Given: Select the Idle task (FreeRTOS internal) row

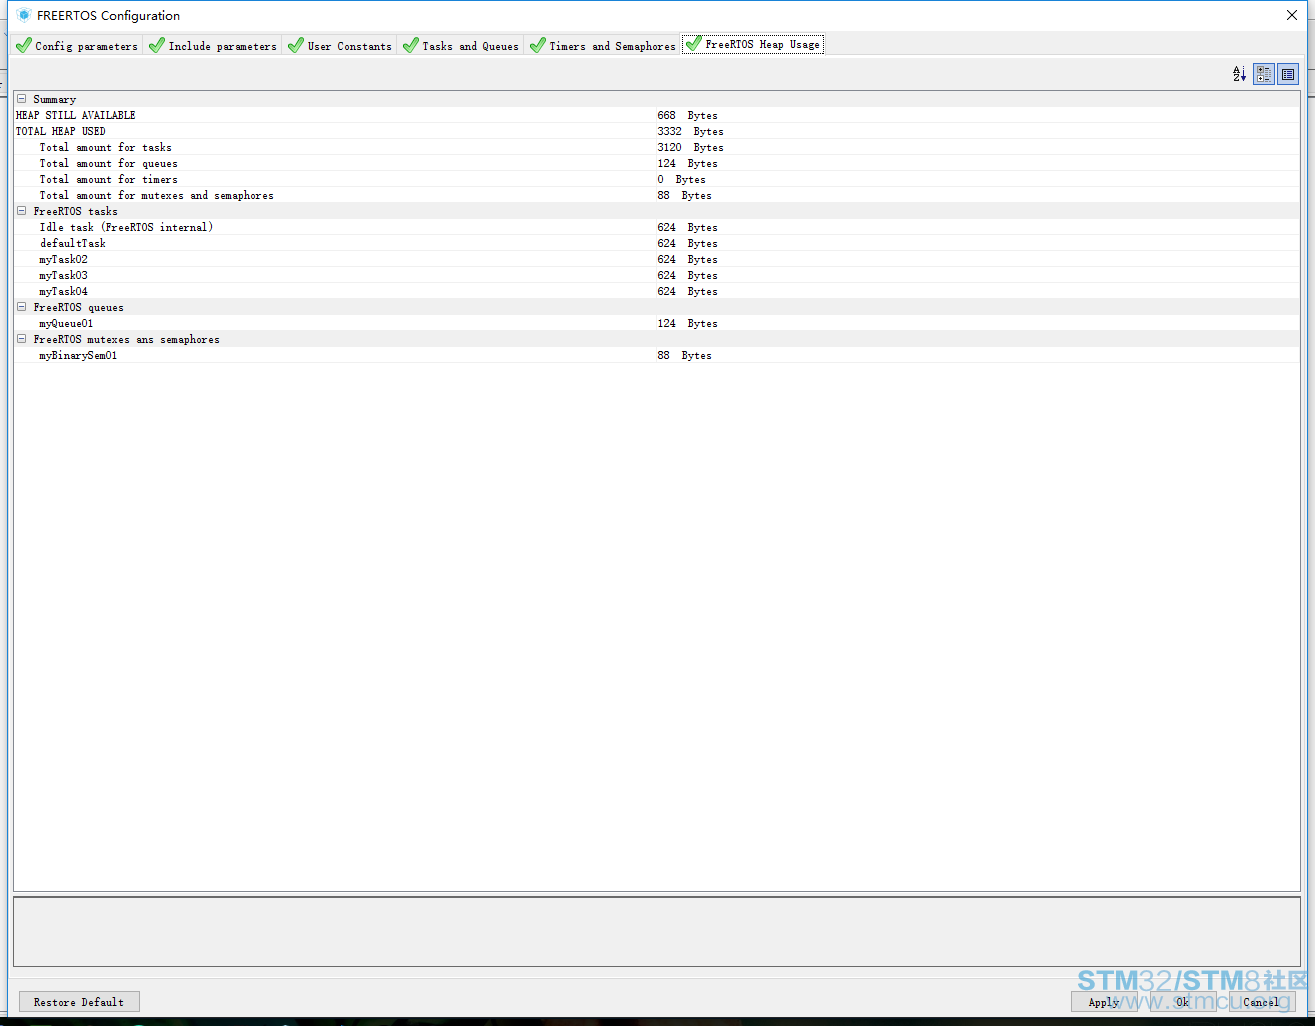Looking at the screenshot, I should (656, 227).
